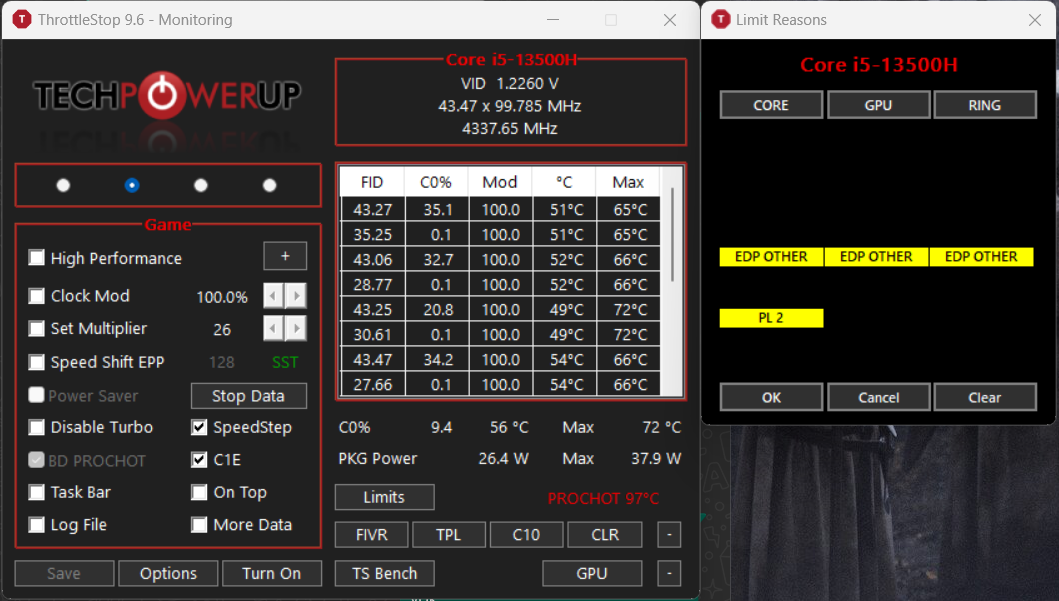The image size is (1059, 601).
Task: Click the Stop Data button
Action: point(249,396)
